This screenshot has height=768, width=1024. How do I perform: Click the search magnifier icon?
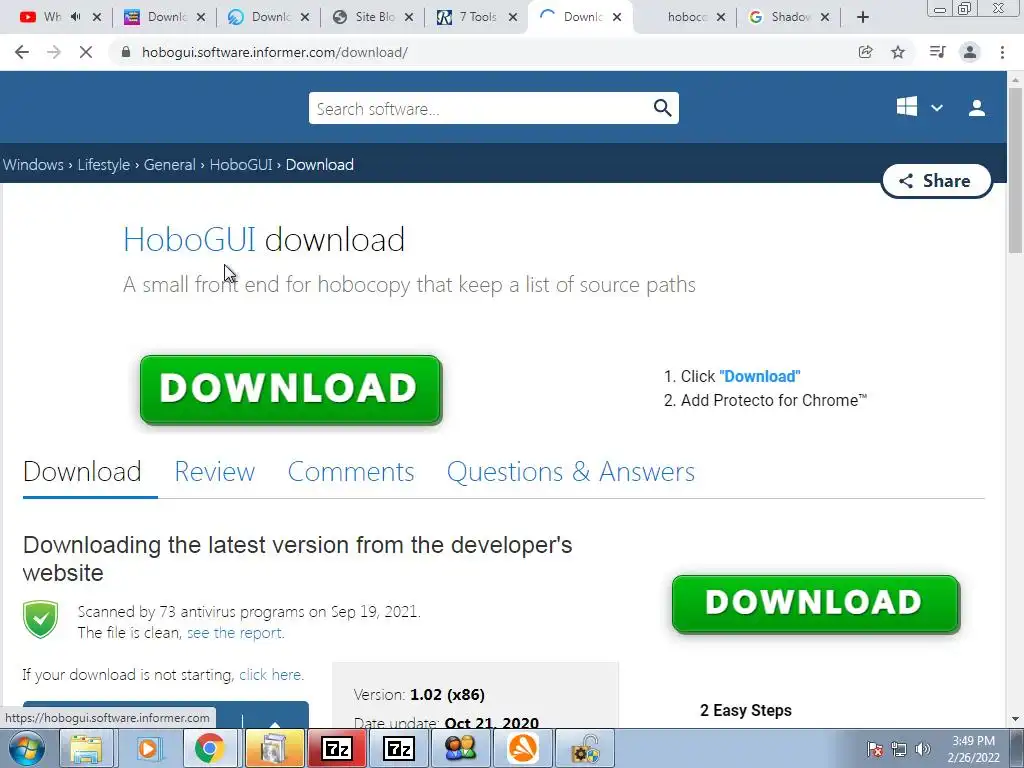[662, 108]
